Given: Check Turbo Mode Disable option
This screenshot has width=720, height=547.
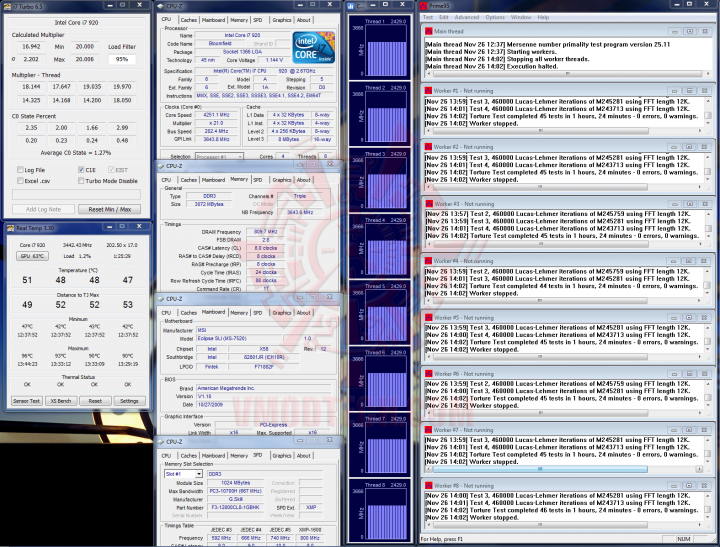Looking at the screenshot, I should tap(81, 181).
